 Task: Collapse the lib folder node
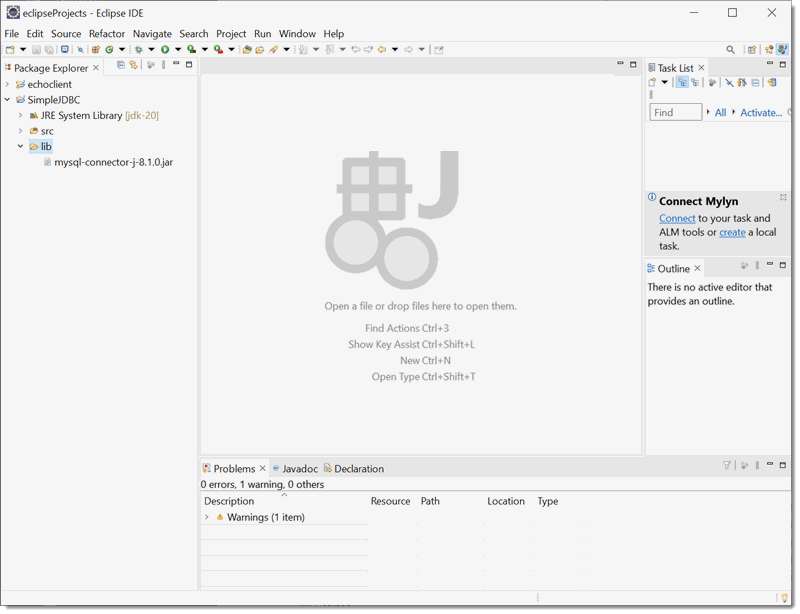click(x=20, y=146)
